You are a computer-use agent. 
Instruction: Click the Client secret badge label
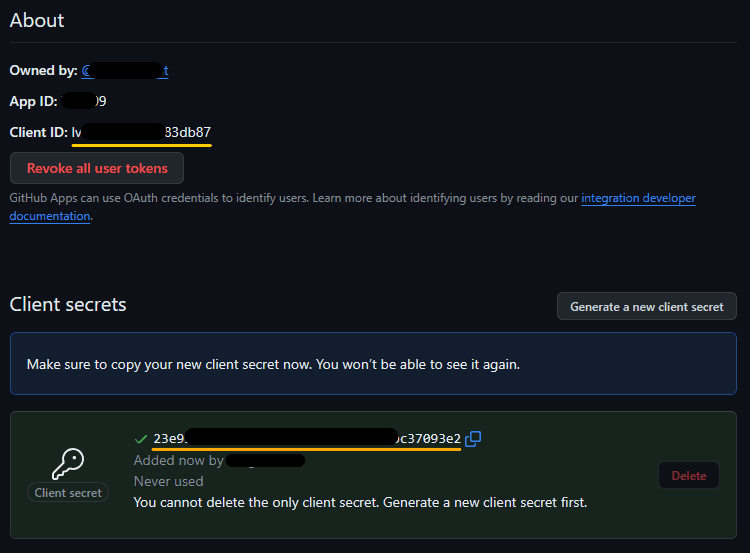point(68,492)
